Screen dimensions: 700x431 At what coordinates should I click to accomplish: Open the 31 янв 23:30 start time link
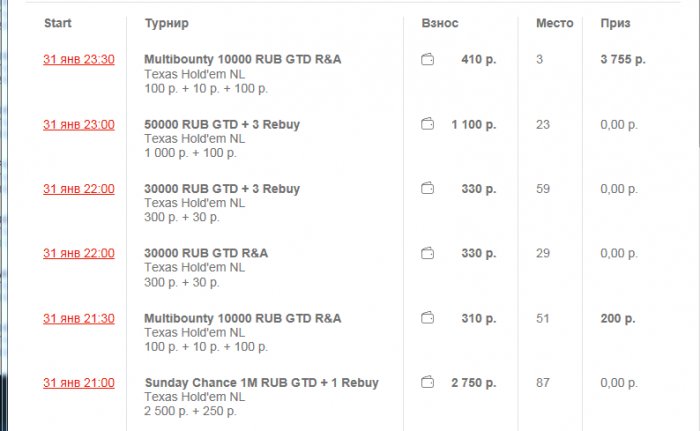pos(78,60)
